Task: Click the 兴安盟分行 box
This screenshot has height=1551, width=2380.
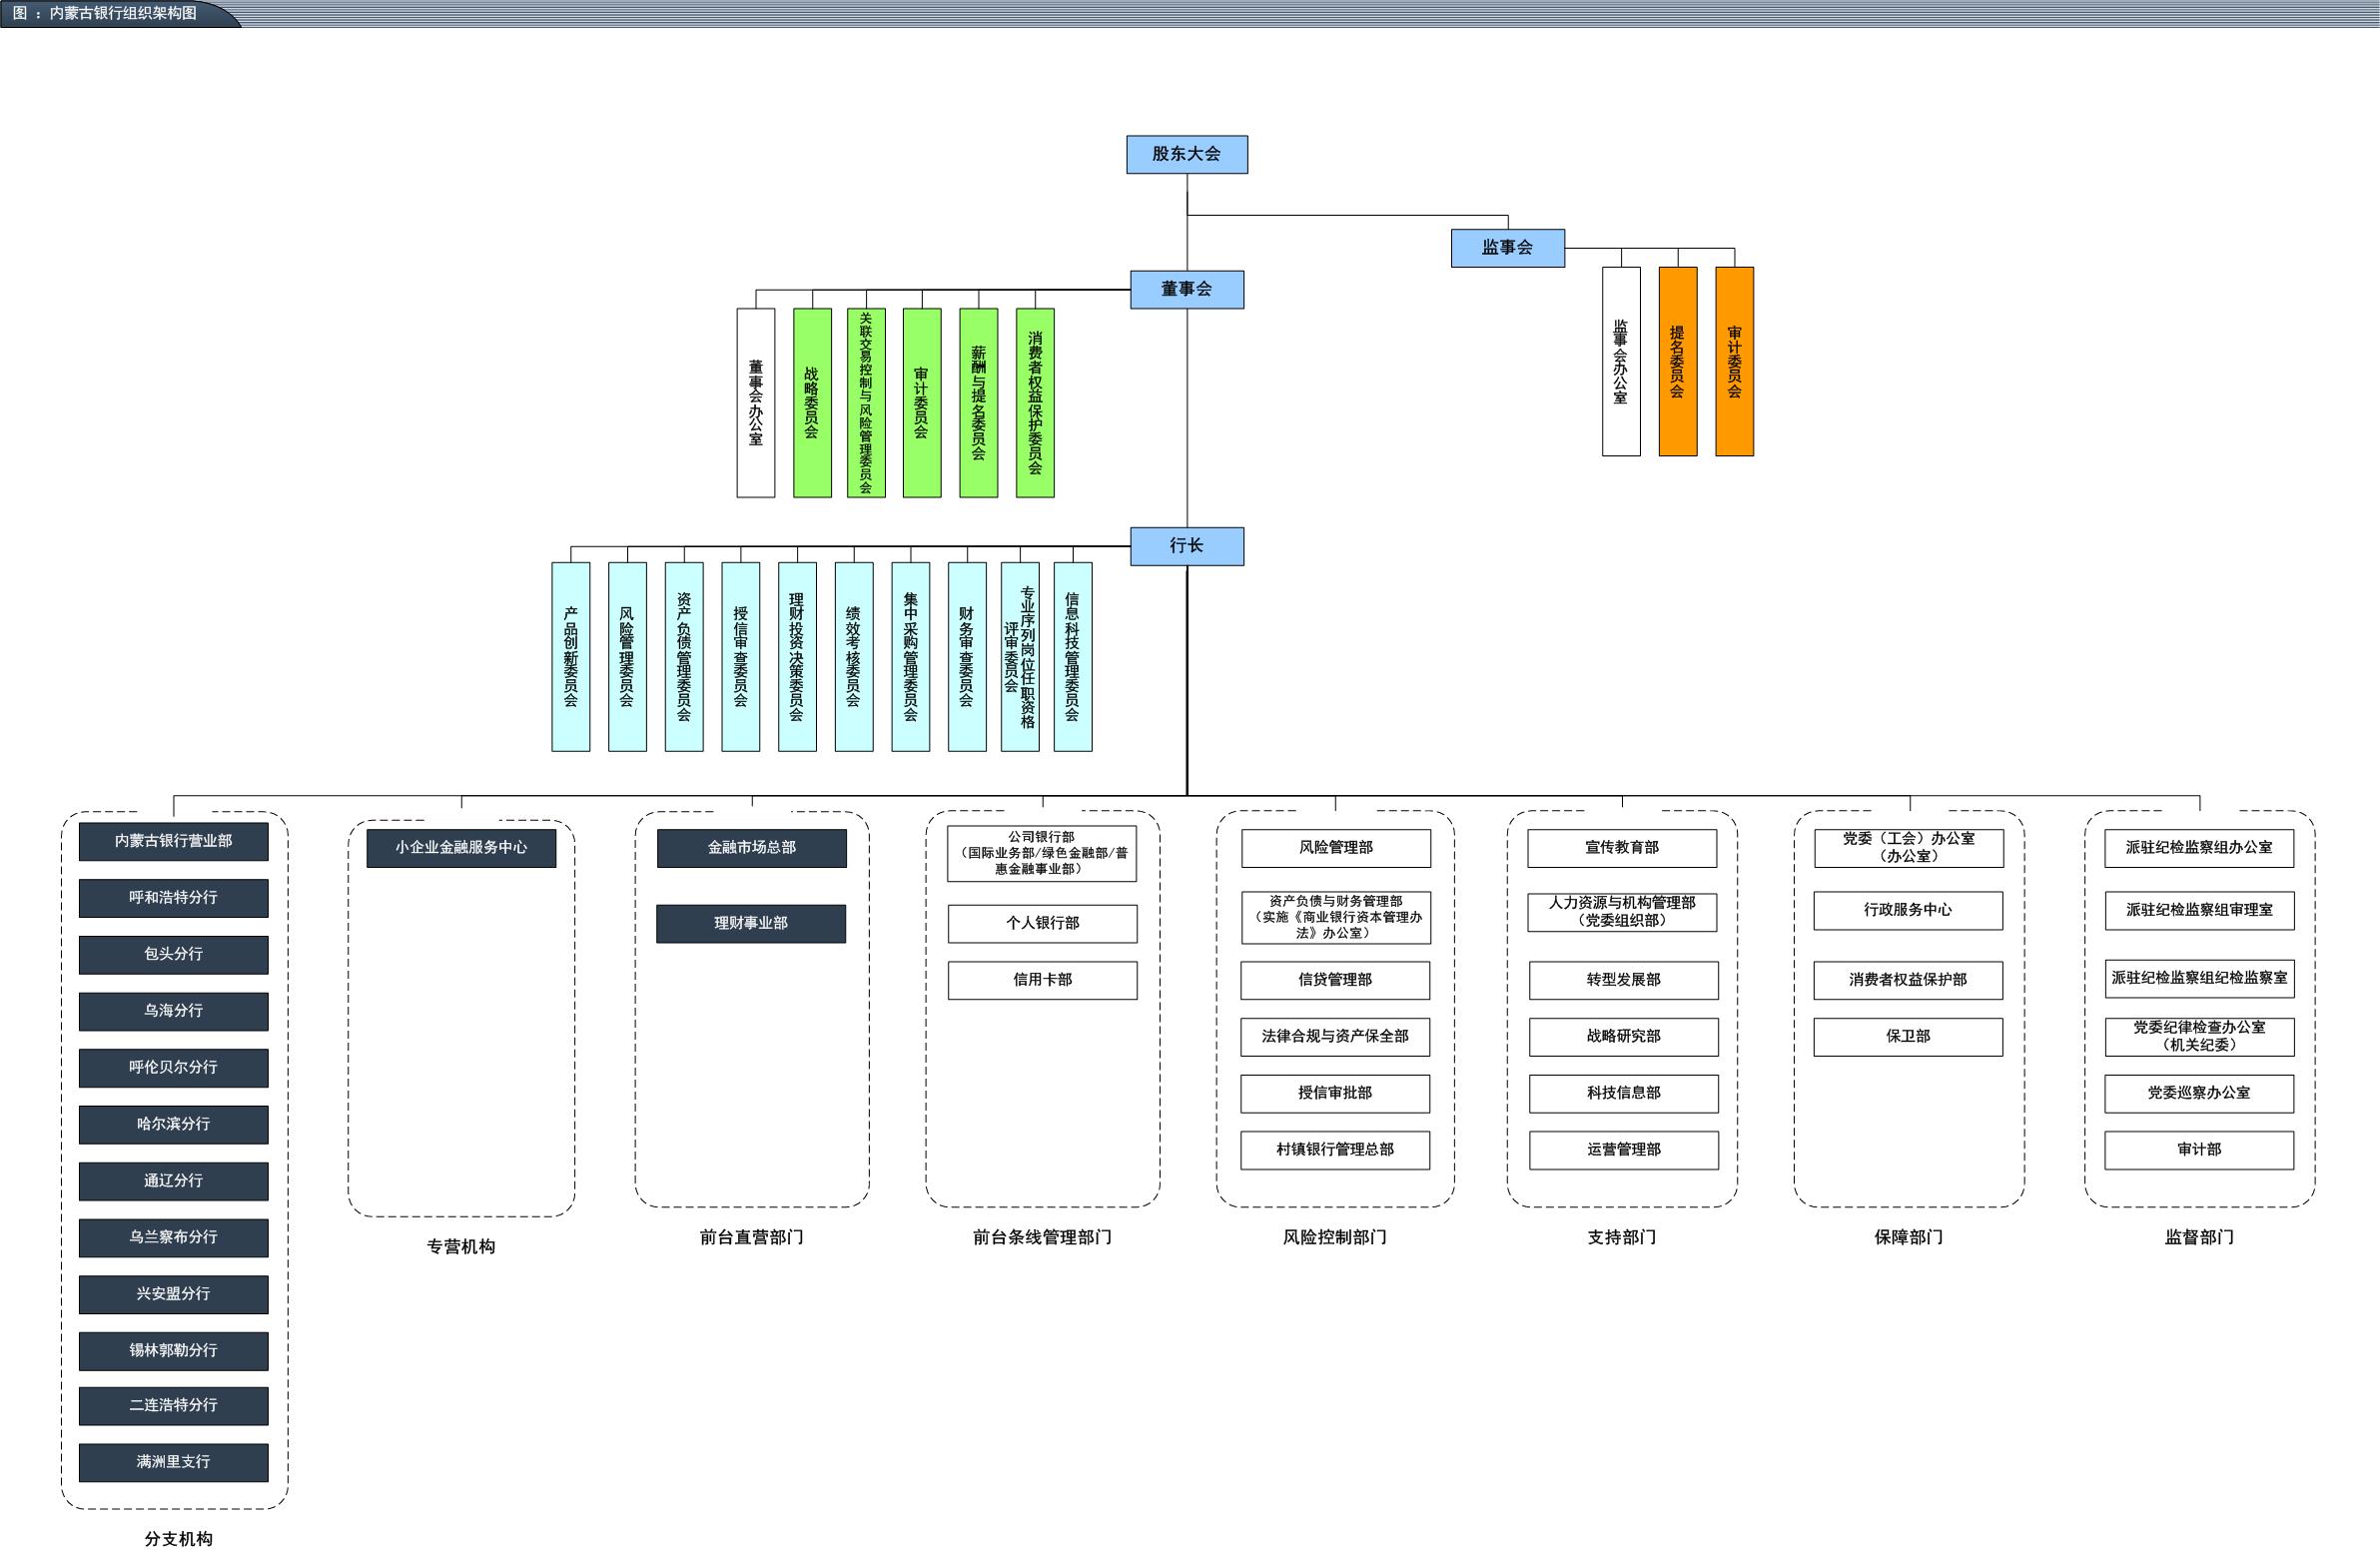Action: pos(174,1295)
